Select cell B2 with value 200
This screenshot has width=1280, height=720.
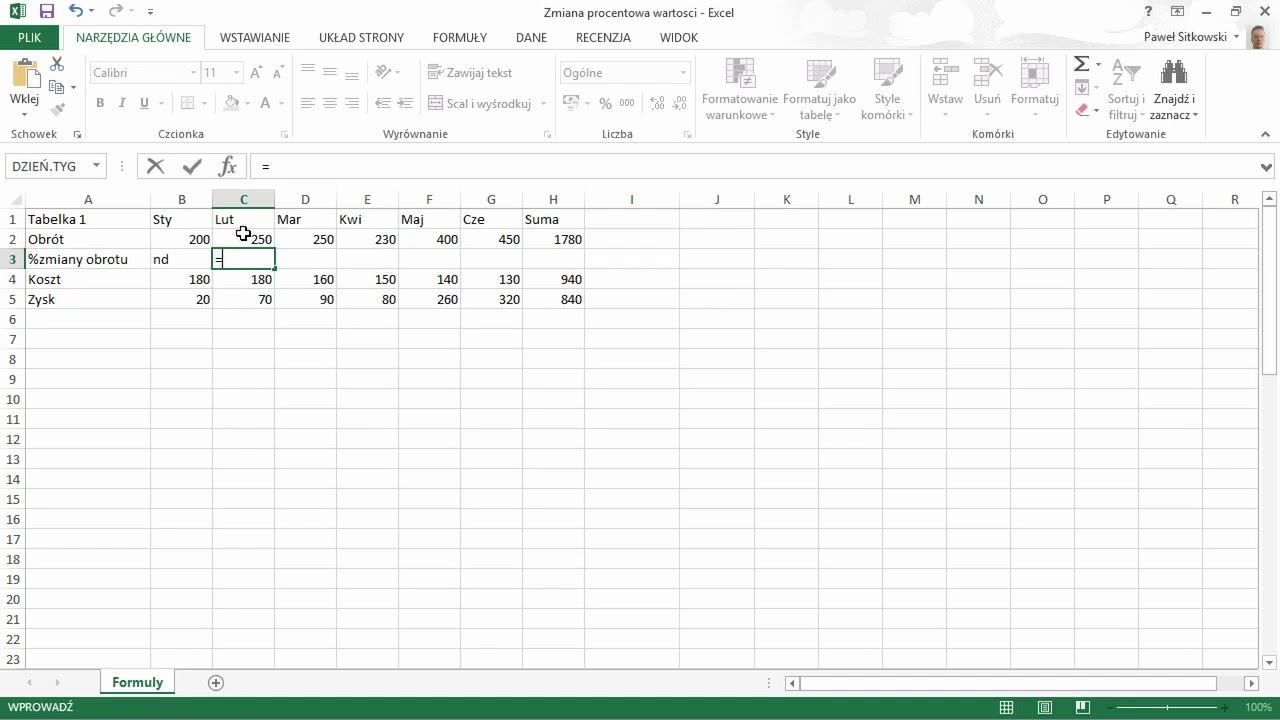tap(181, 239)
